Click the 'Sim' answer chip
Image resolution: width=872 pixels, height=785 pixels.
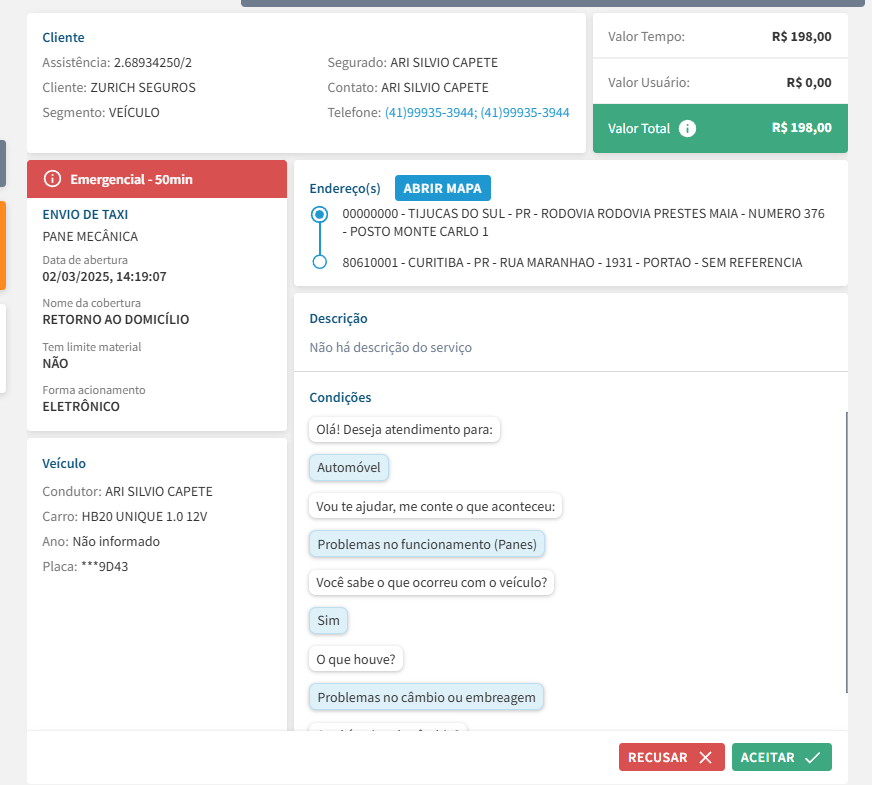point(328,621)
